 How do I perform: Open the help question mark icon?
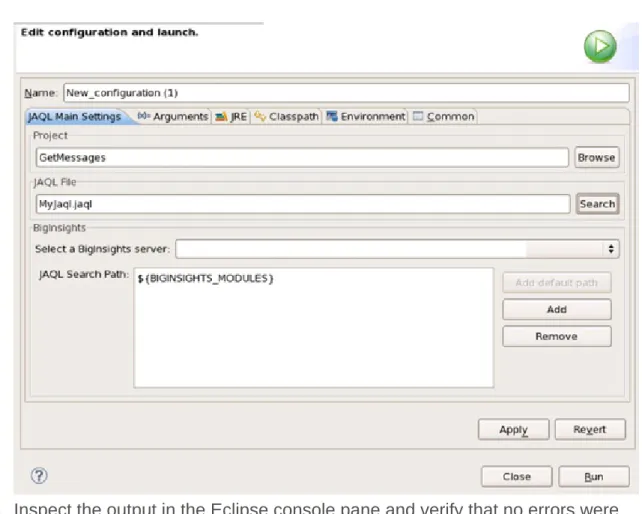[x=39, y=476]
